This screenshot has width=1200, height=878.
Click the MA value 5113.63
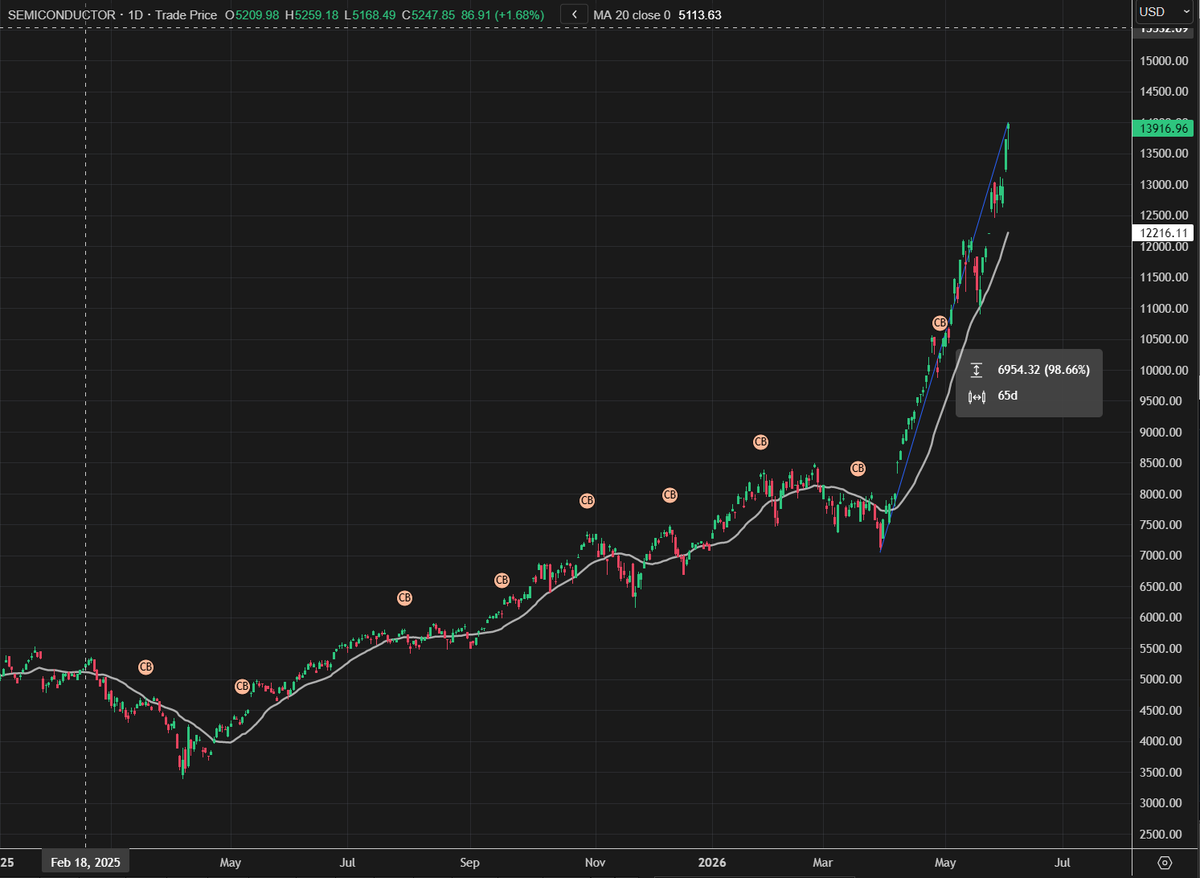click(x=700, y=15)
